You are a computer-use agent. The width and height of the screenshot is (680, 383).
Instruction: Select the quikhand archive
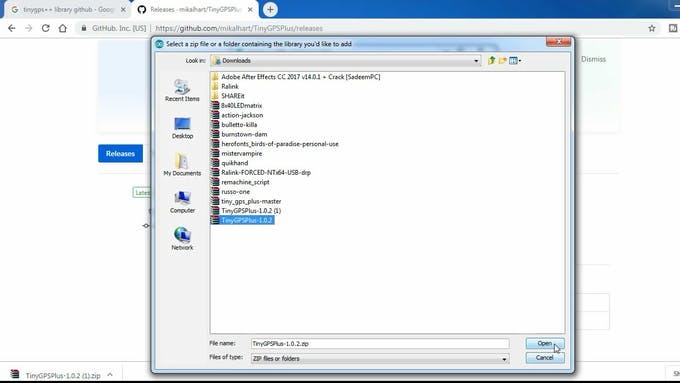pyautogui.click(x=229, y=163)
